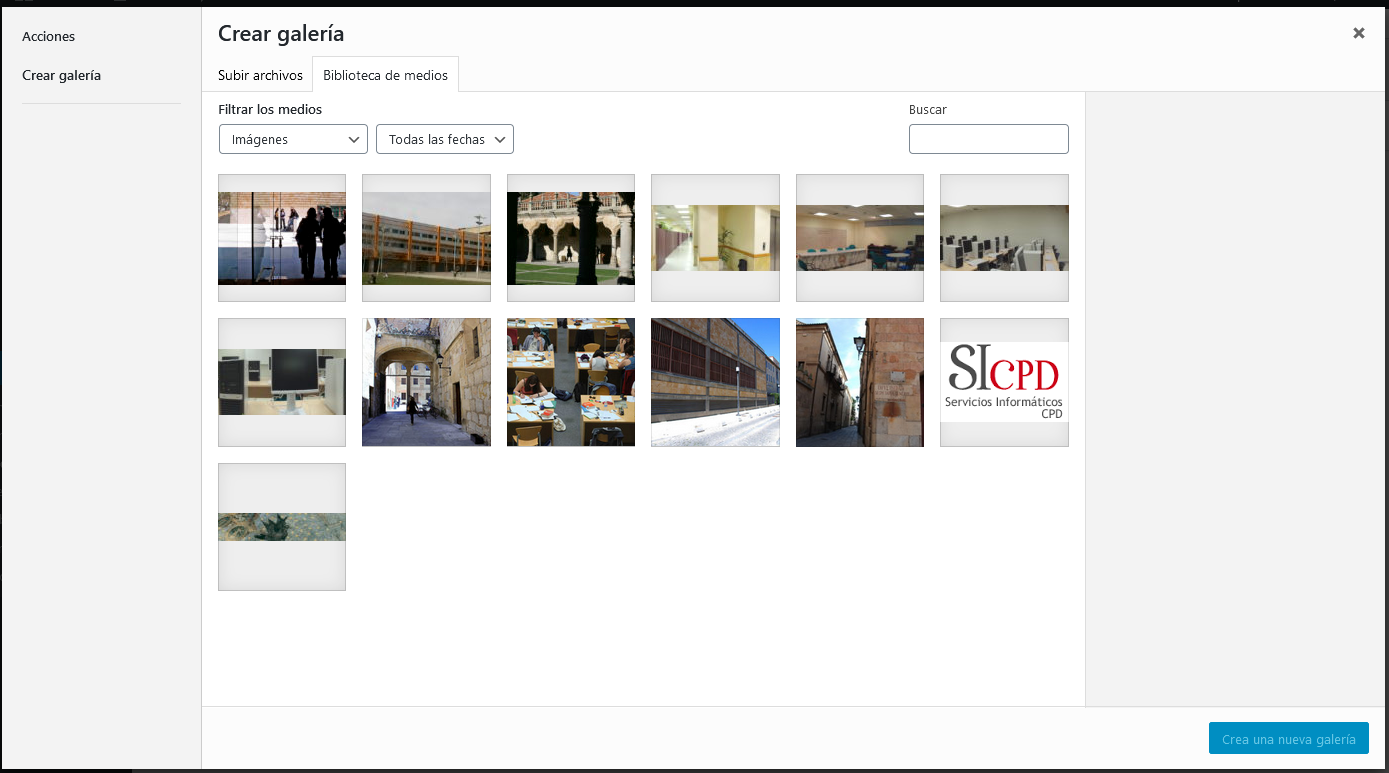Image resolution: width=1389 pixels, height=773 pixels.
Task: Select the SI CPD logo thumbnail
Action: [x=1004, y=382]
